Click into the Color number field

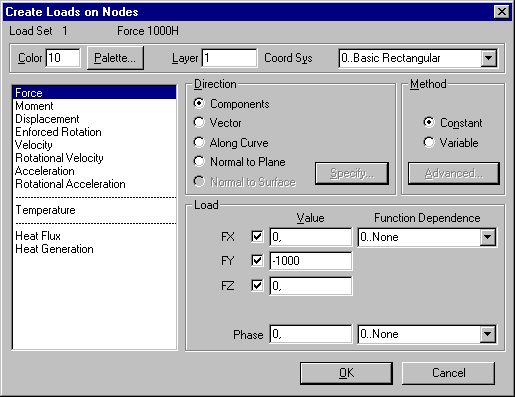click(63, 58)
